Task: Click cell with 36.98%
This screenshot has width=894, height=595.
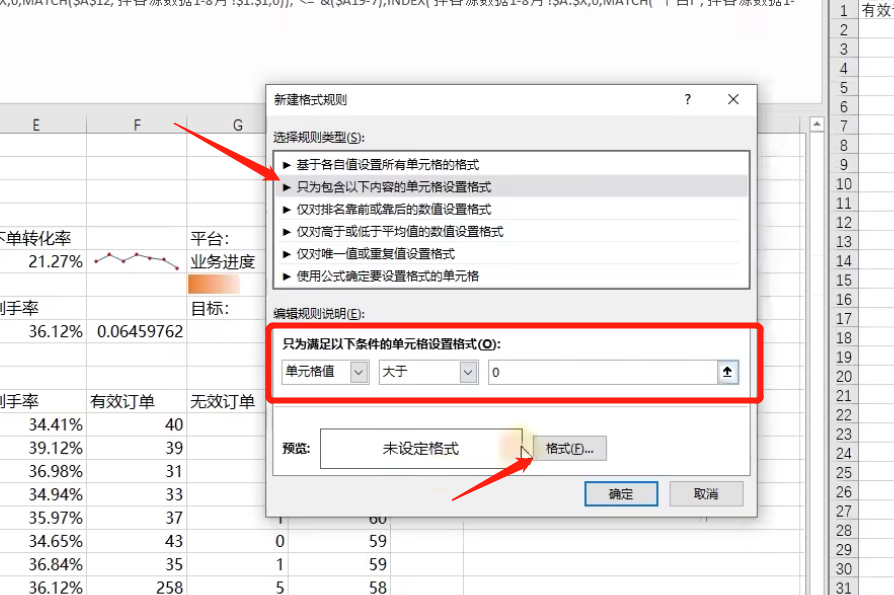Action: (43, 471)
